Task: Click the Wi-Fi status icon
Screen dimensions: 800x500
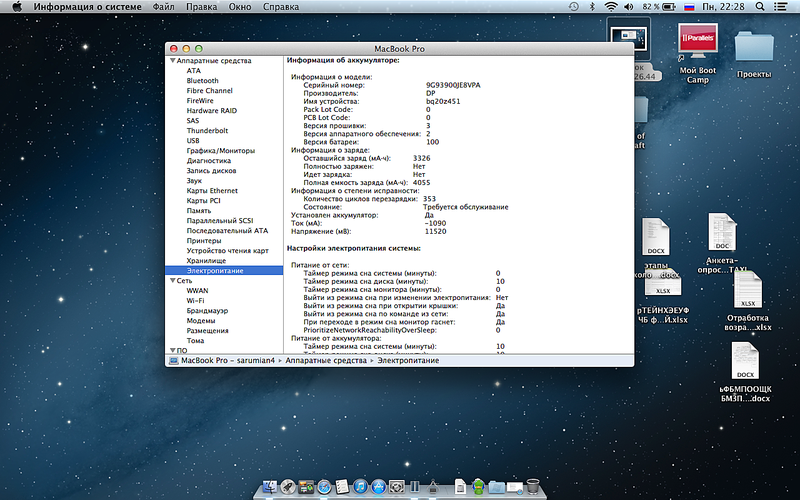Action: (x=611, y=7)
